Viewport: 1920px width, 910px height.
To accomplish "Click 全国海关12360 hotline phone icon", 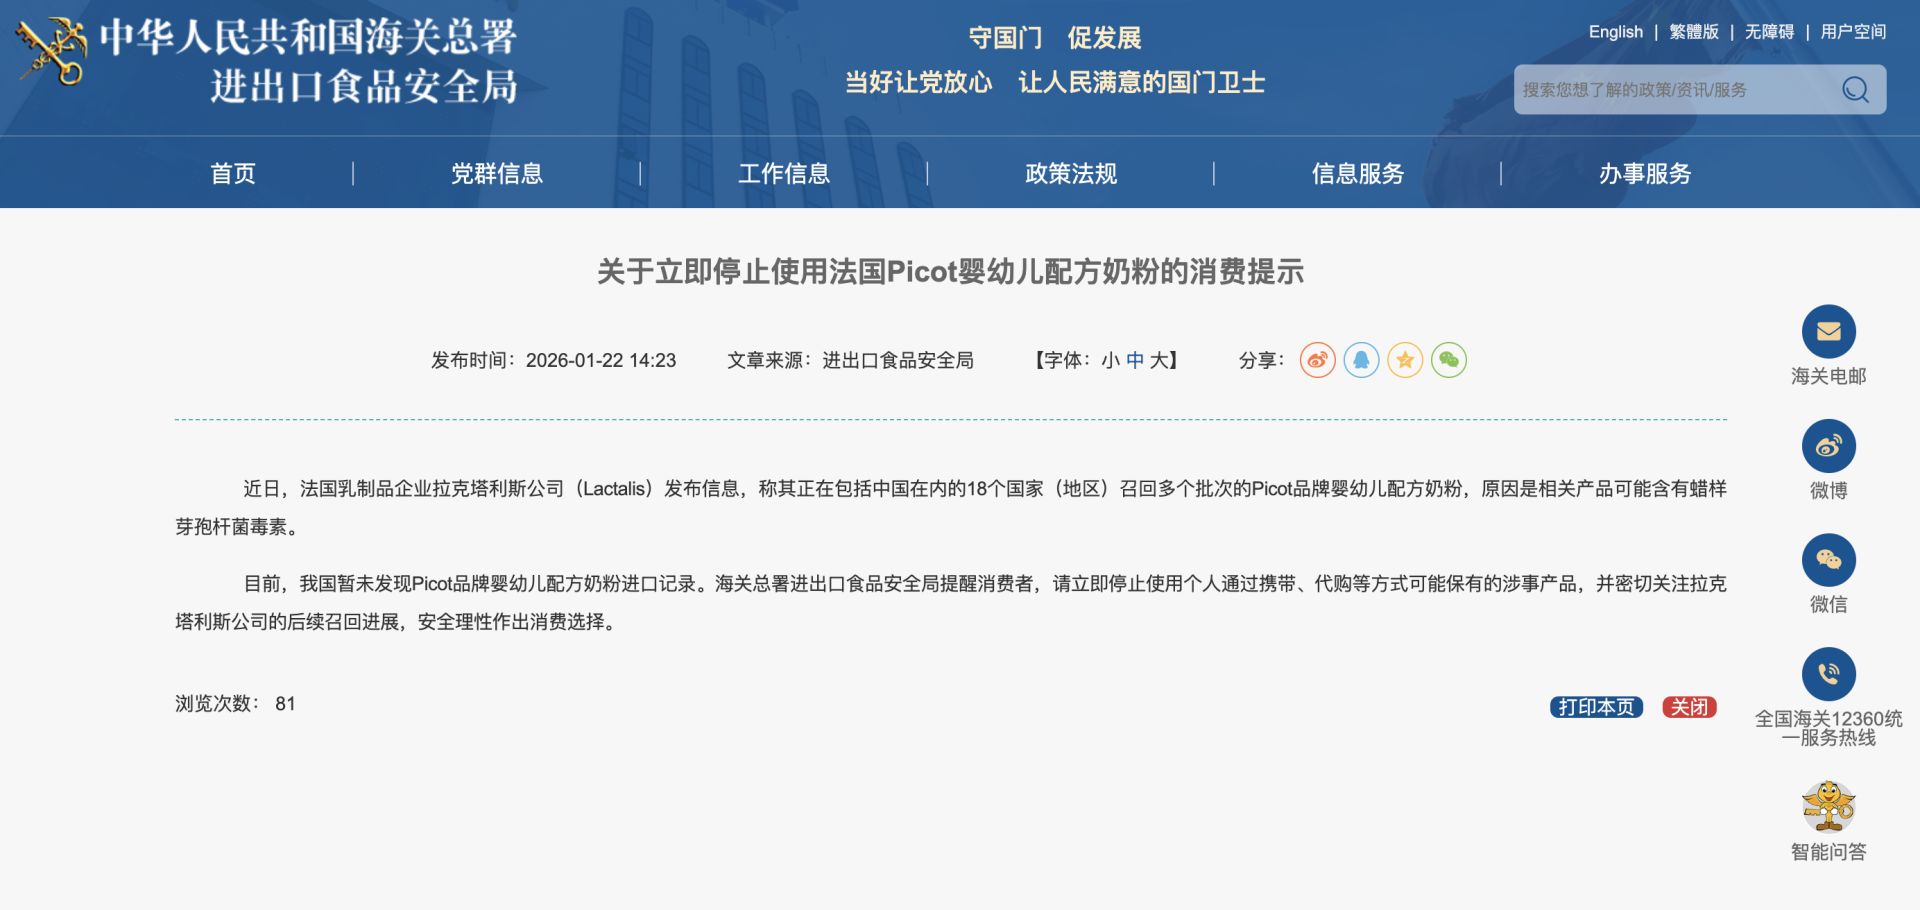I will (x=1828, y=674).
